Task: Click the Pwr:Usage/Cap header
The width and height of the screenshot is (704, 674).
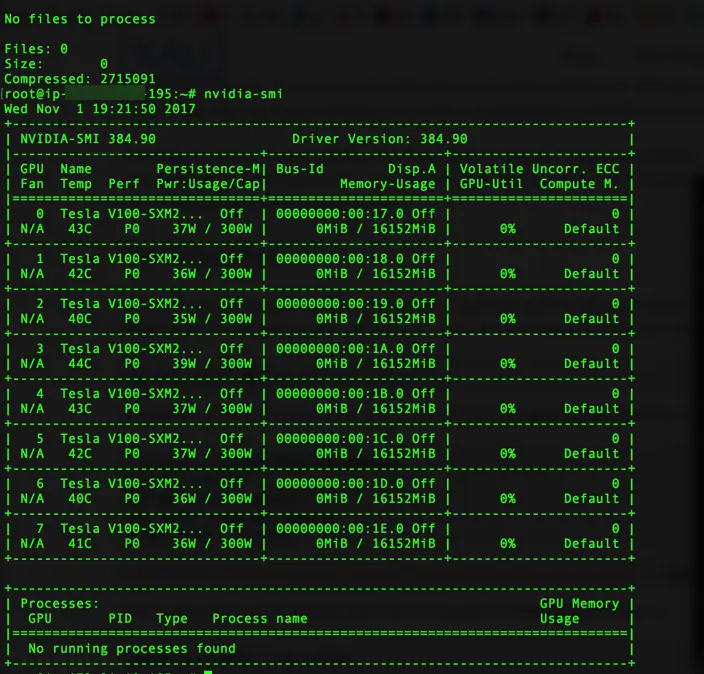Action: pos(208,184)
